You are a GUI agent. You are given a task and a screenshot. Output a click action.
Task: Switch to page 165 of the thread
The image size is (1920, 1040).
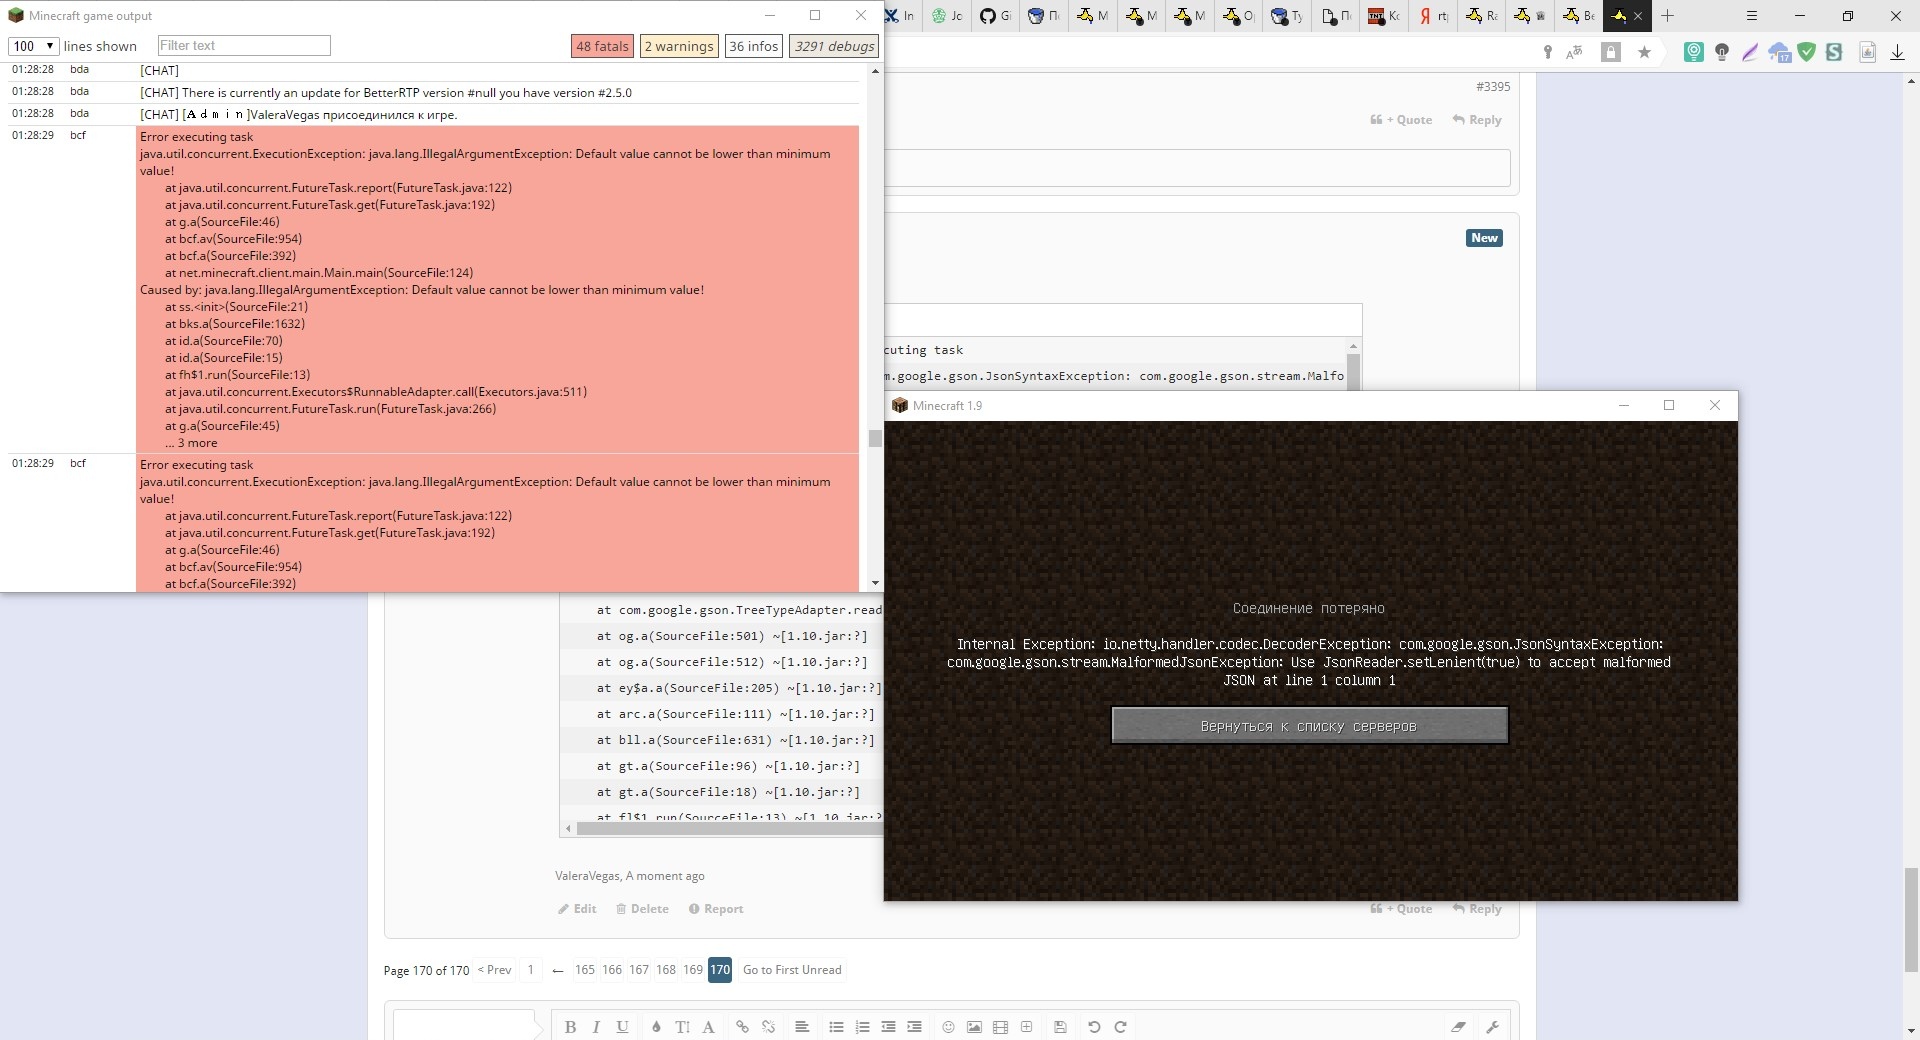pyautogui.click(x=585, y=970)
